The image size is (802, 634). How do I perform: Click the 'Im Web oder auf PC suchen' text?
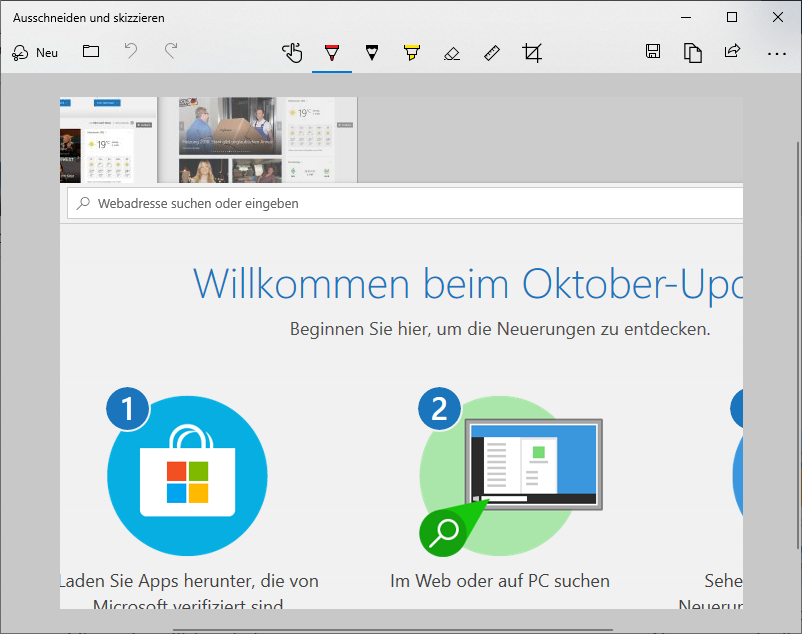click(x=500, y=581)
